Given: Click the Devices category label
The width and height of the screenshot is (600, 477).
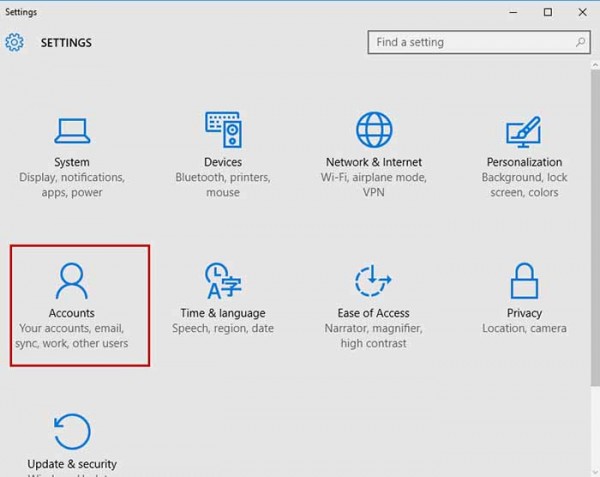Looking at the screenshot, I should click(223, 162).
